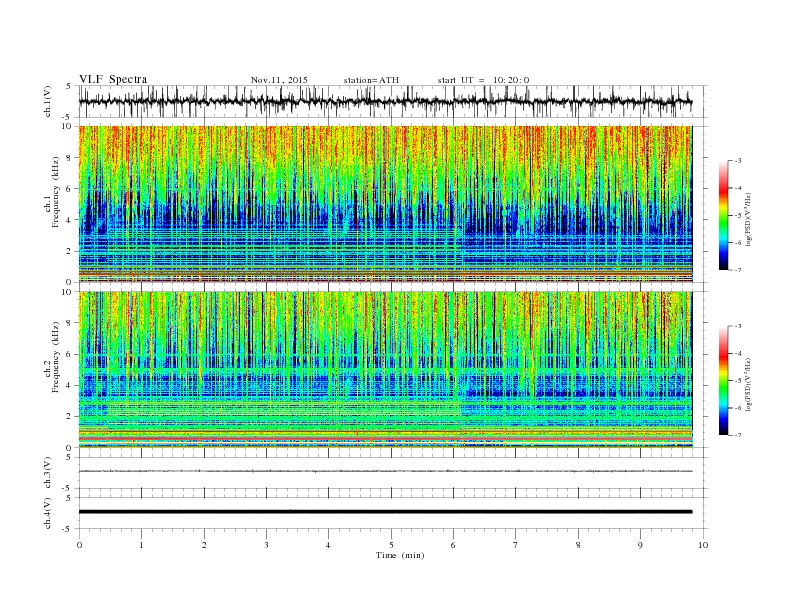Click inside the ch.1 spectrogram plot
Screen dimensions: 792x612
coord(385,204)
